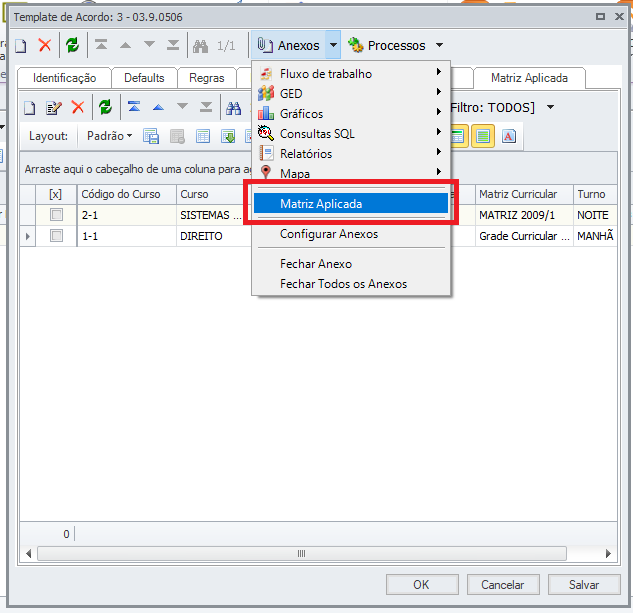Tick the checkbox for course 2-1
The width and height of the screenshot is (633, 613).
point(56,214)
